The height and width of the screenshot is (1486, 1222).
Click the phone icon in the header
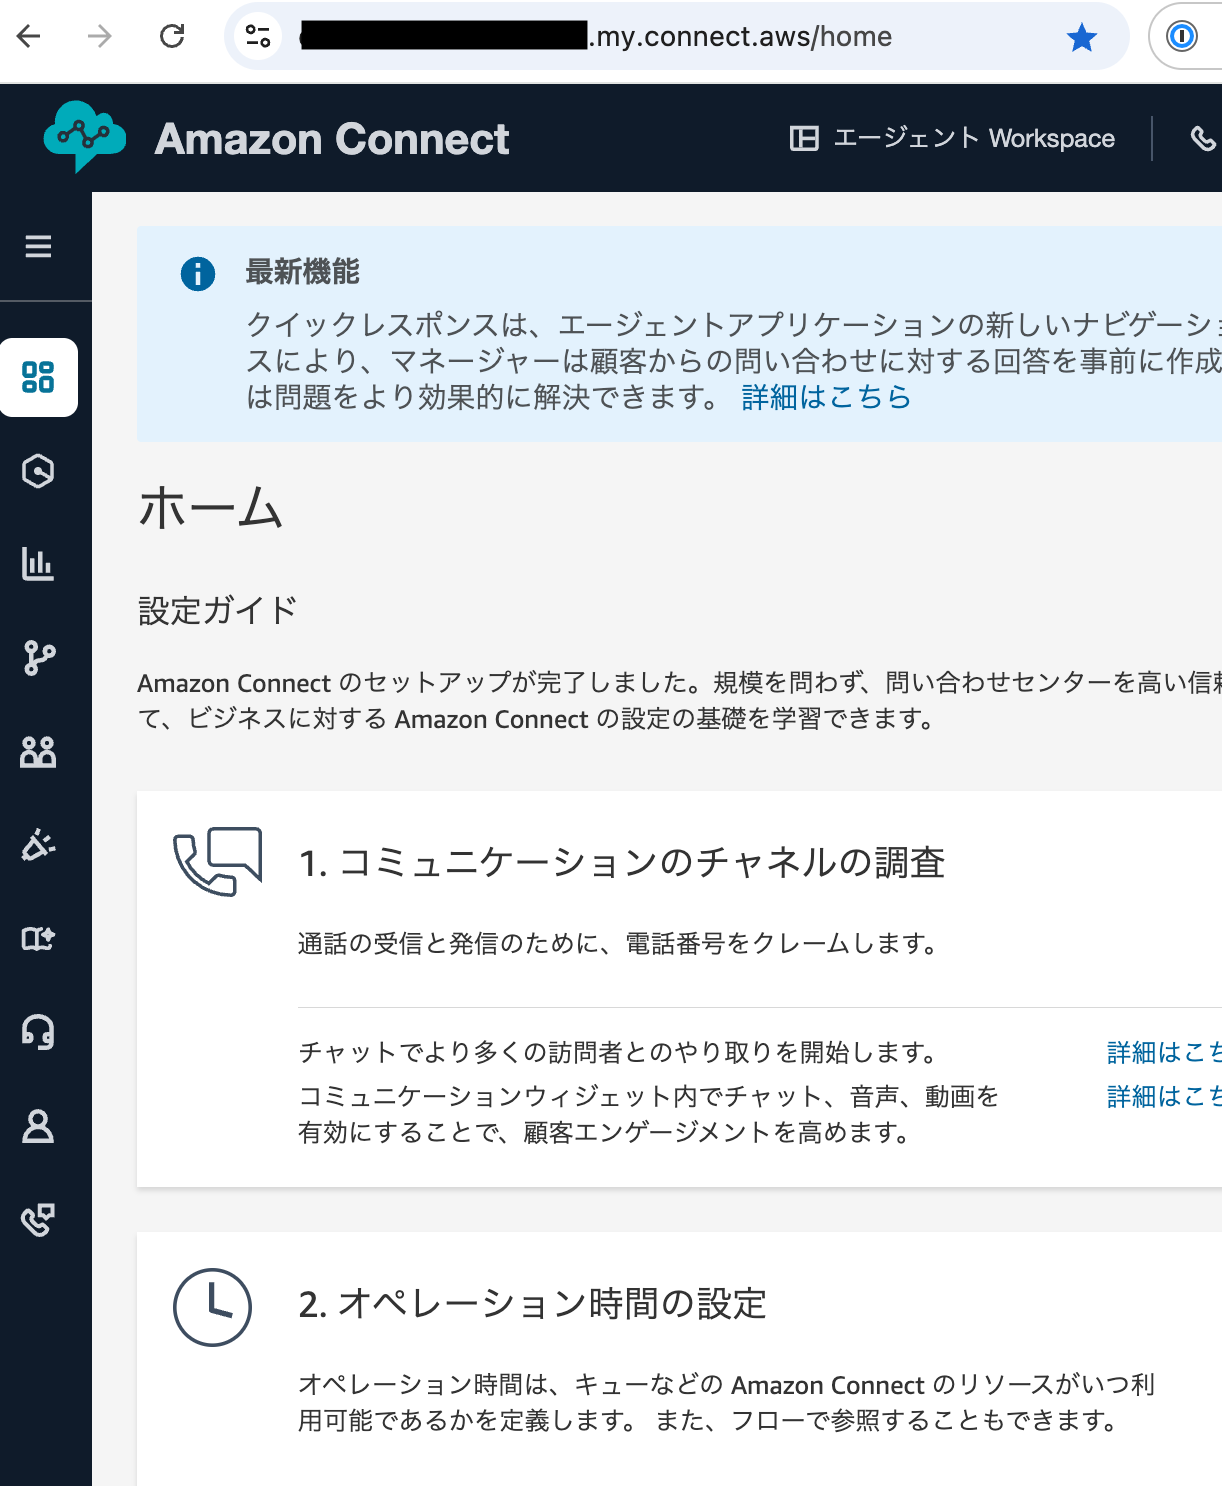point(1203,139)
